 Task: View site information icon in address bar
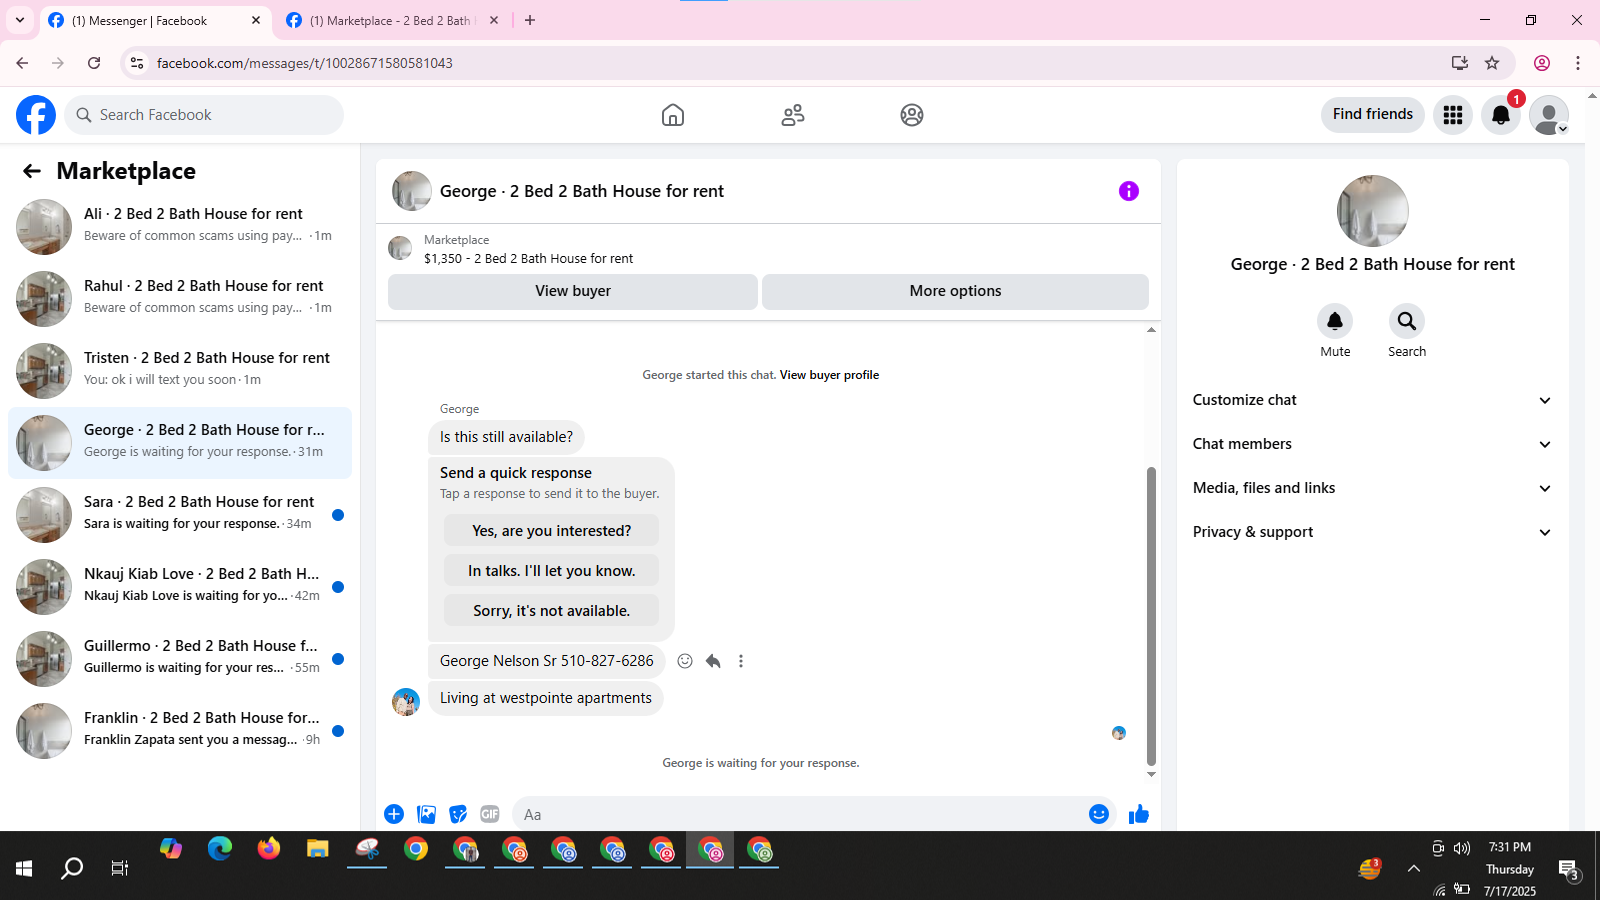pos(137,63)
